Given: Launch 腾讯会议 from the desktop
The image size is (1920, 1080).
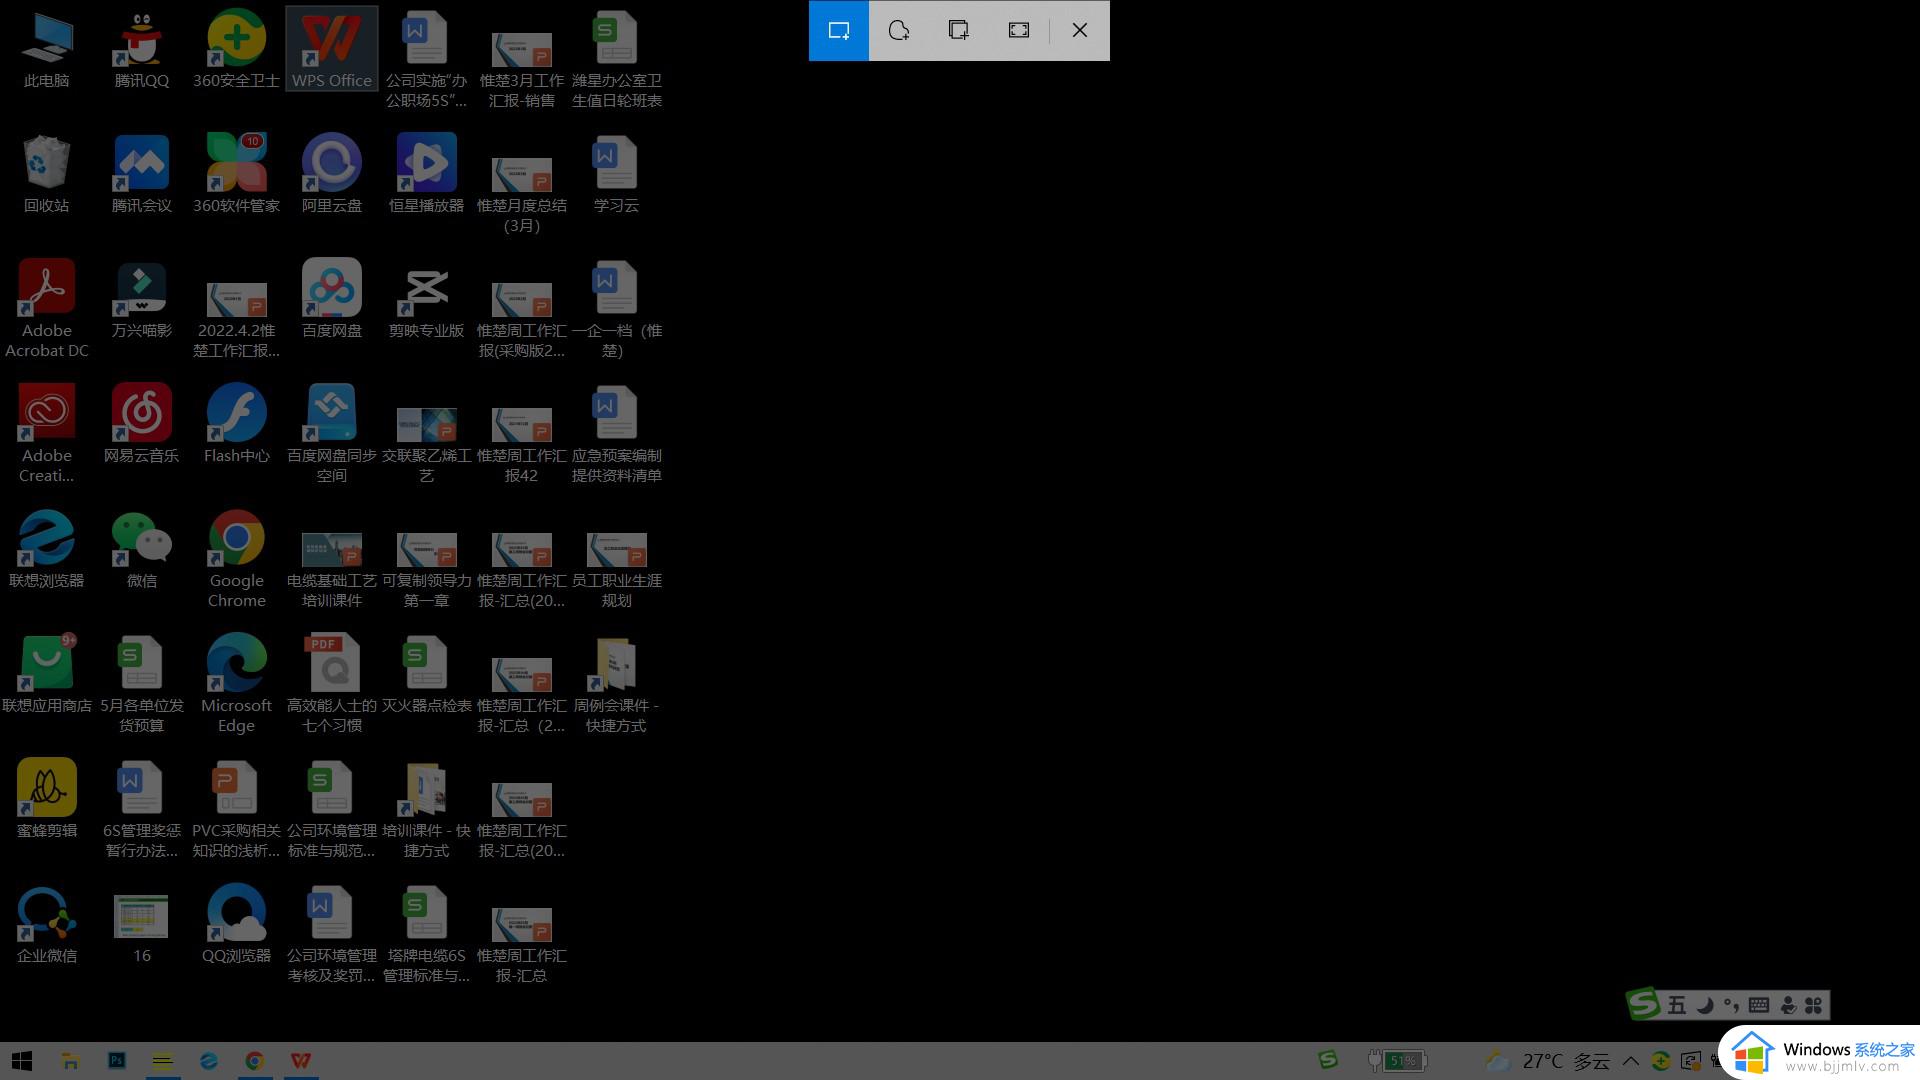Looking at the screenshot, I should click(x=142, y=174).
